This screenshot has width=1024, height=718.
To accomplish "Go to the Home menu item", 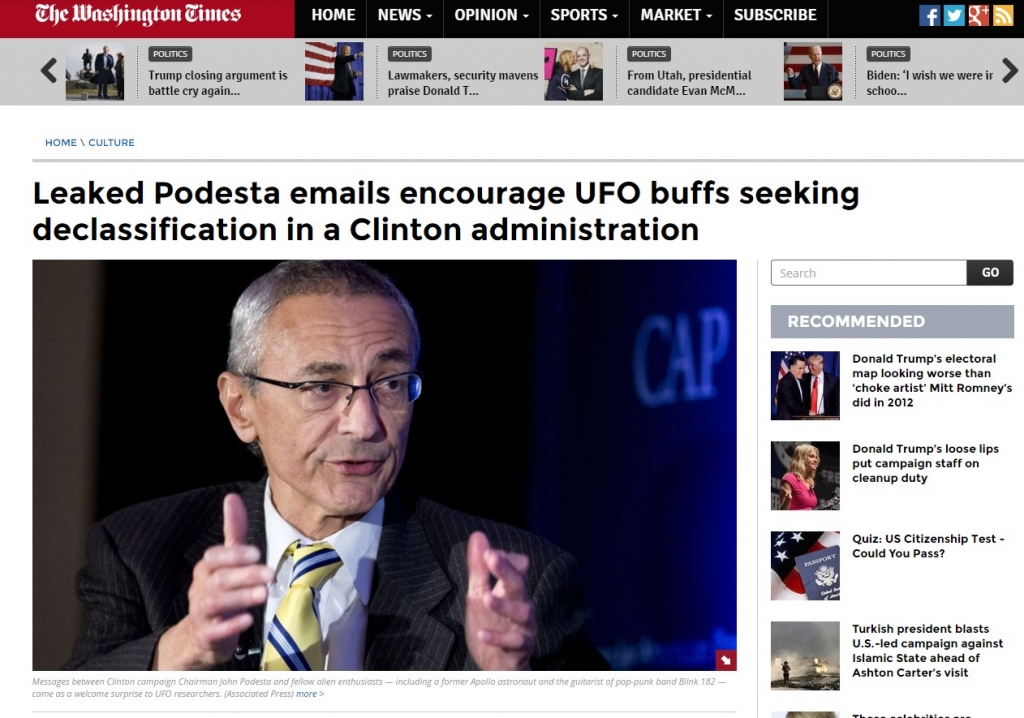I will tap(333, 15).
